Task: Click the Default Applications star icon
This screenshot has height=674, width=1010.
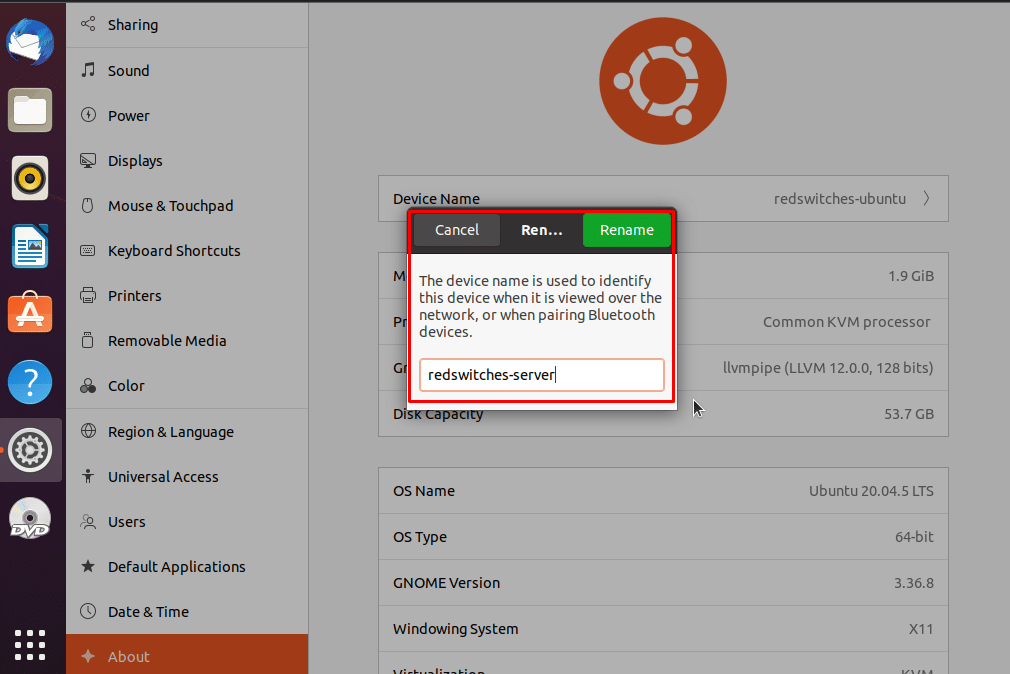Action: click(x=88, y=566)
